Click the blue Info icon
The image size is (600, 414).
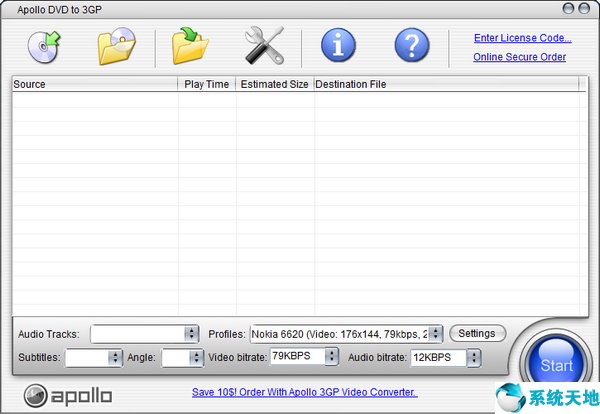pyautogui.click(x=338, y=47)
